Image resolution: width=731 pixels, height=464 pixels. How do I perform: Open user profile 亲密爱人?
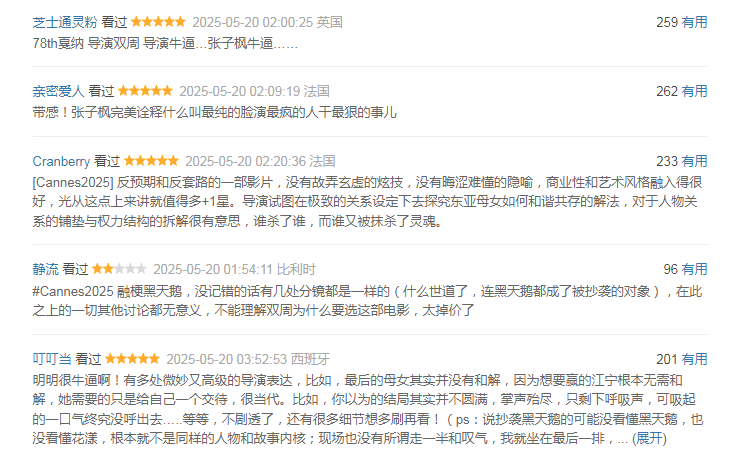click(58, 91)
